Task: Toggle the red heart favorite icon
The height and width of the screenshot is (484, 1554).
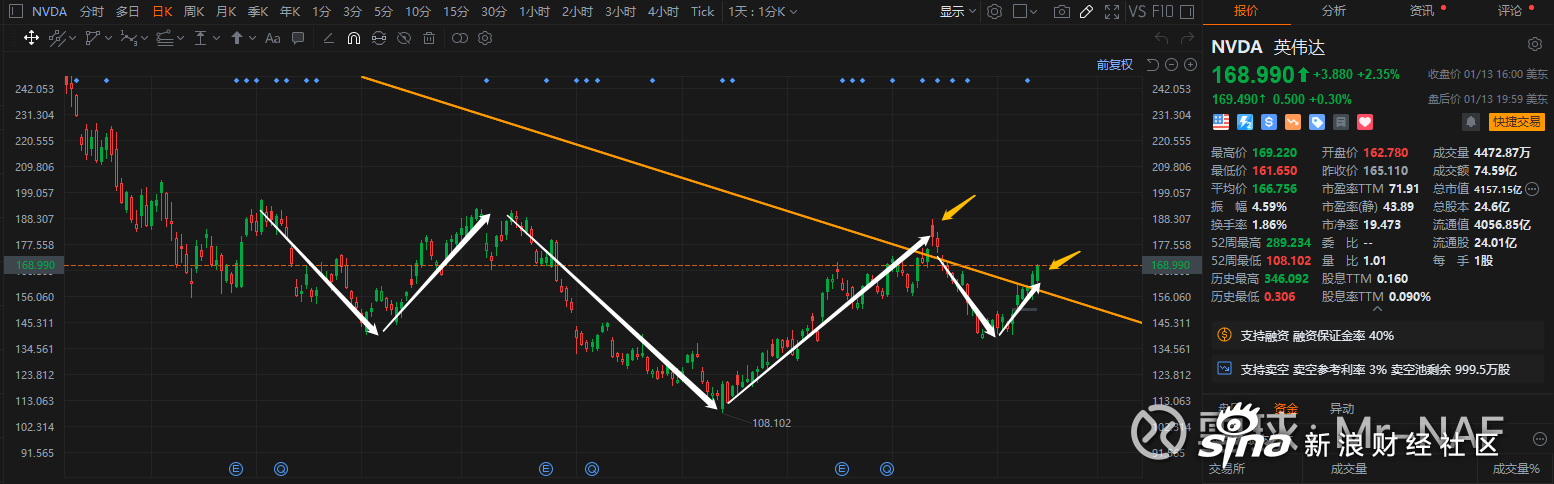Action: point(1365,122)
